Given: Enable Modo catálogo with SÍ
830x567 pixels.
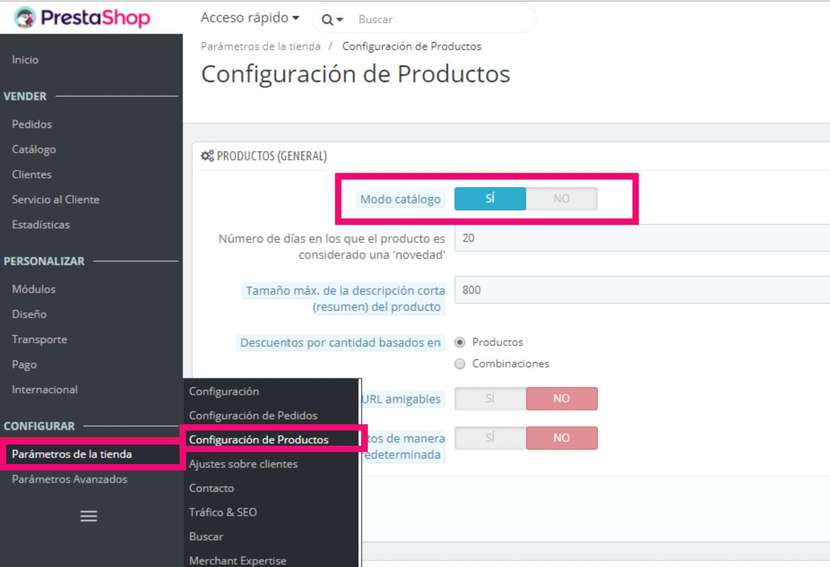Looking at the screenshot, I should (x=490, y=199).
